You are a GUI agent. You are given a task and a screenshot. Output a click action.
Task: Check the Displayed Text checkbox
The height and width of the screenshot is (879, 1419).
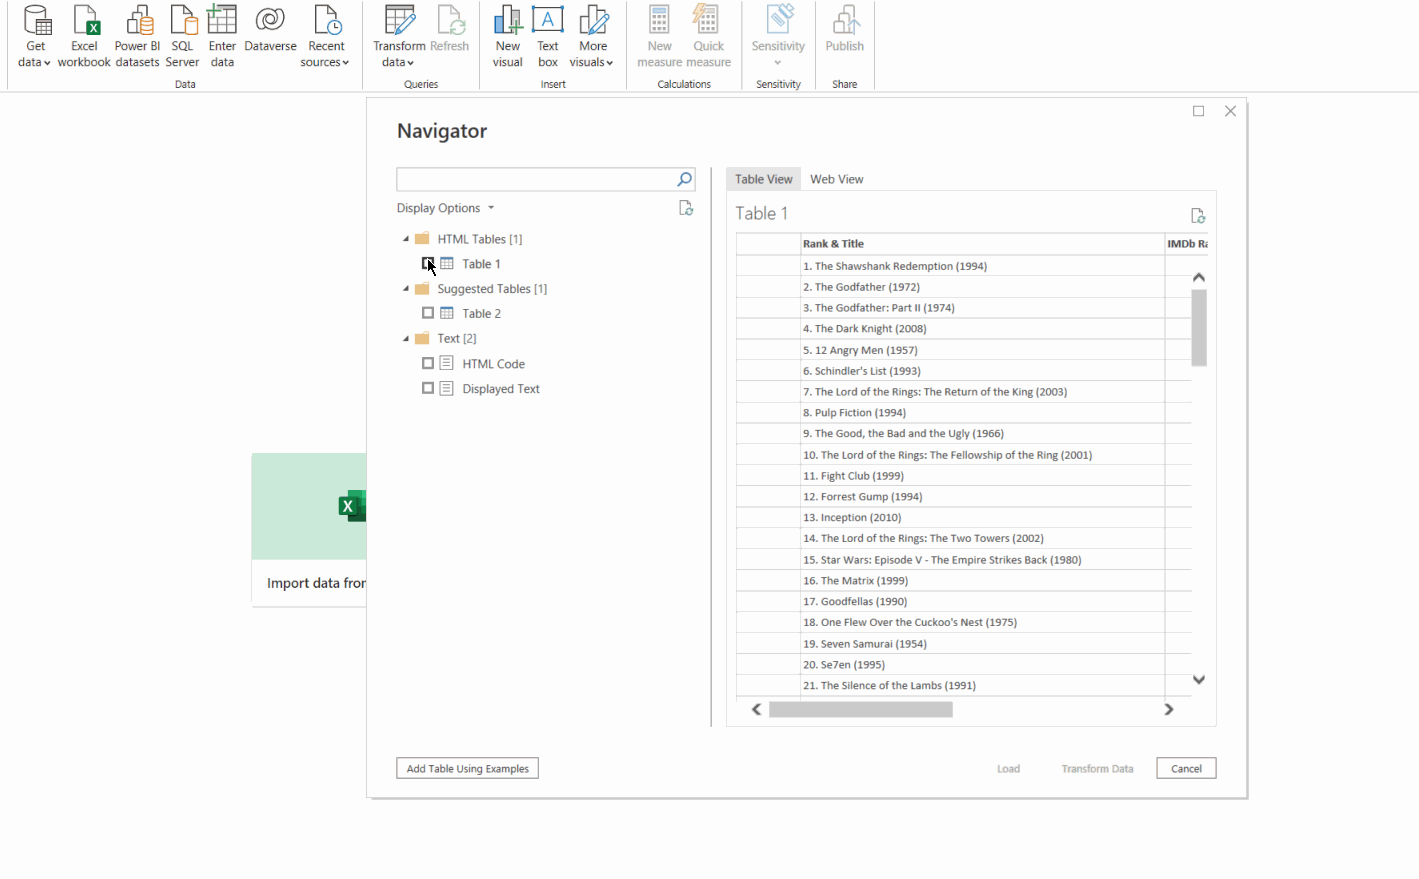click(428, 388)
